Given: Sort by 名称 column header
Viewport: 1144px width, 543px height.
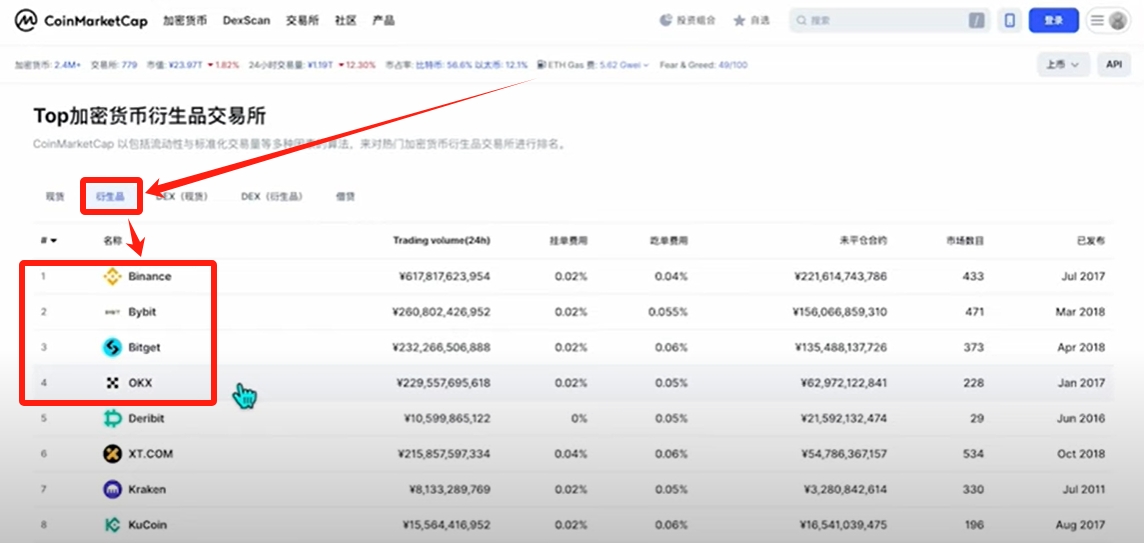Looking at the screenshot, I should [112, 240].
